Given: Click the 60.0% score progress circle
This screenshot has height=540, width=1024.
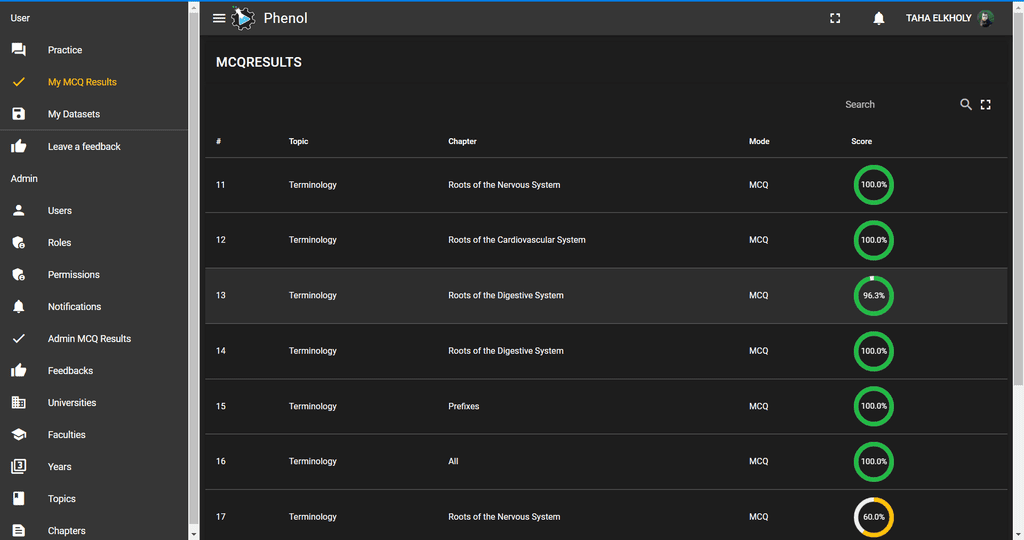Looking at the screenshot, I should (x=873, y=517).
